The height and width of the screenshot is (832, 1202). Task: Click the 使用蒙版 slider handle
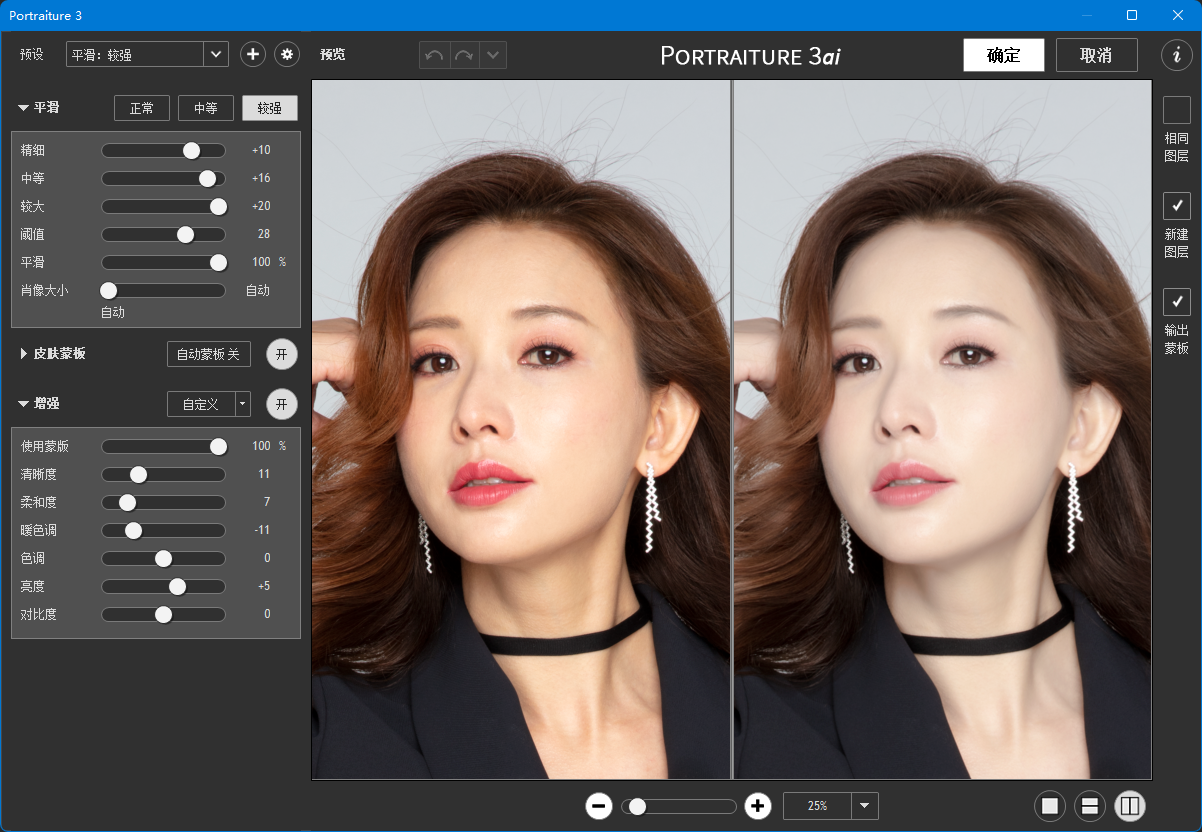tap(218, 446)
